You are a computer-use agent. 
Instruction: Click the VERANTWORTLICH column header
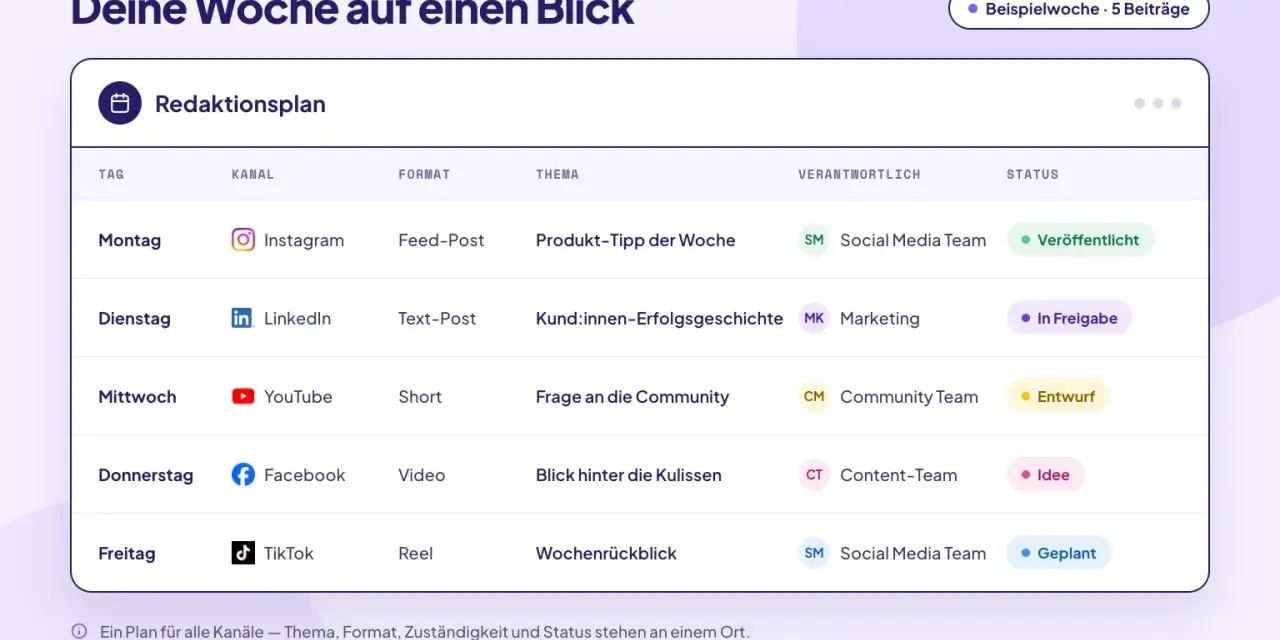point(859,174)
